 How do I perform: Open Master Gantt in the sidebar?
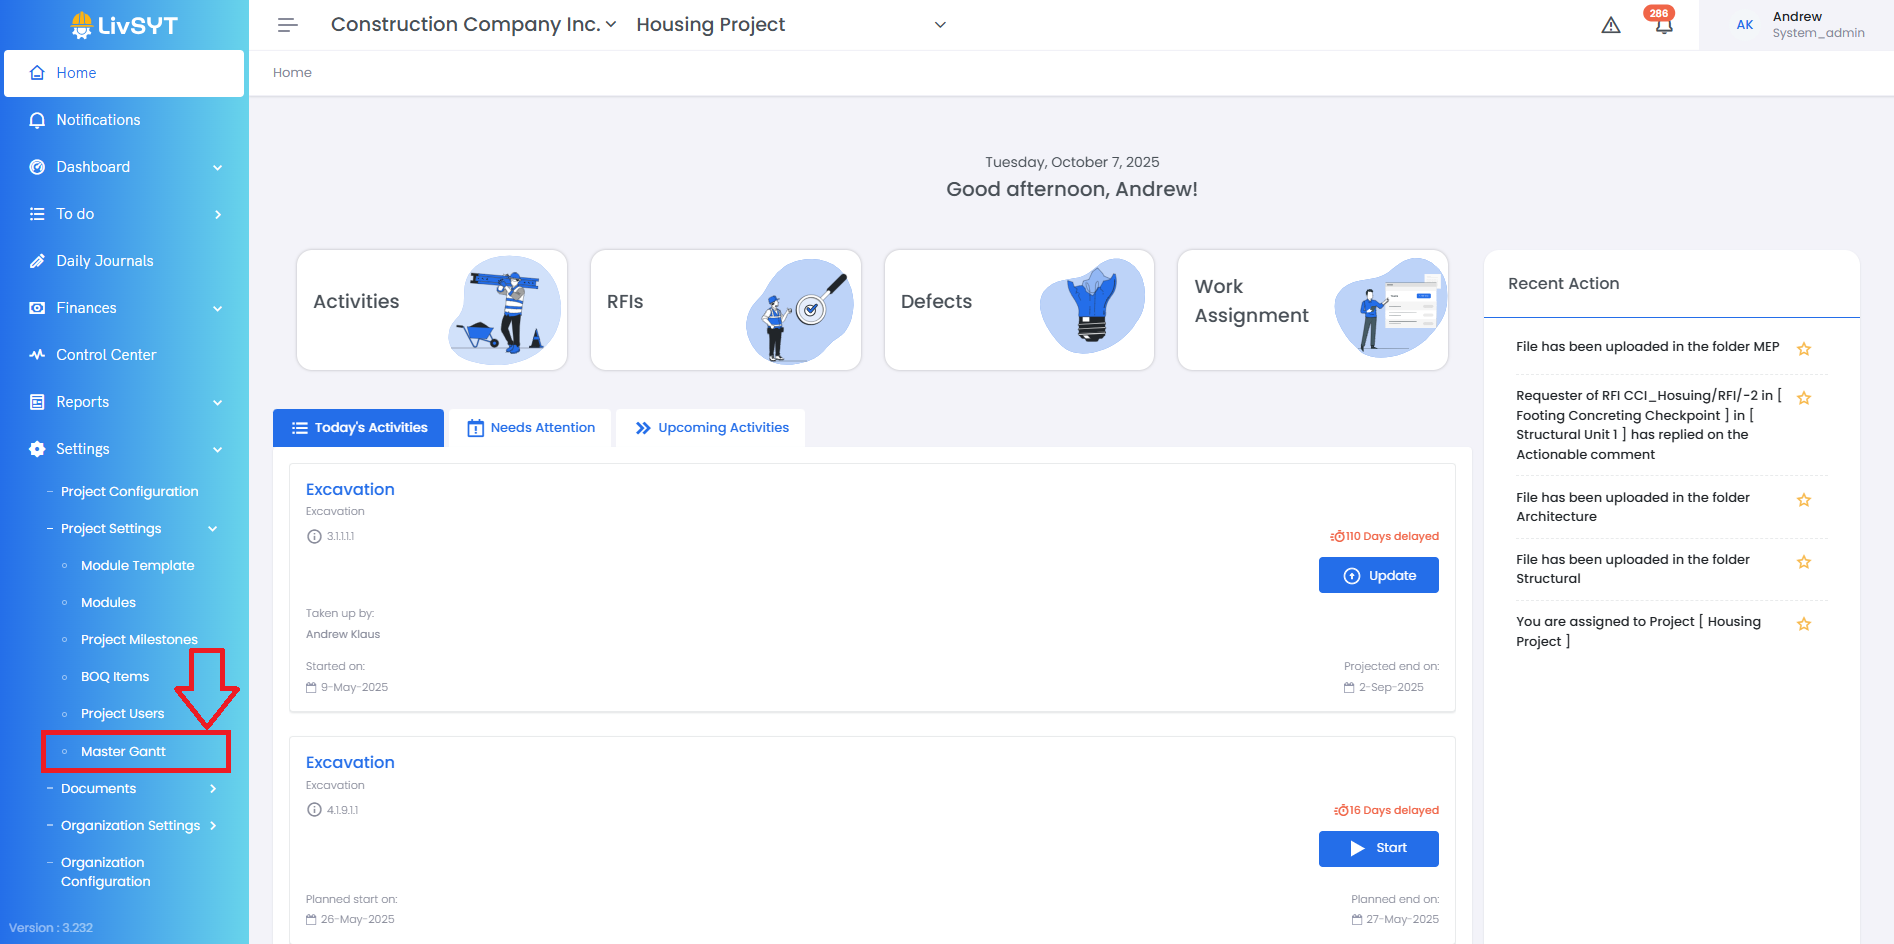(124, 752)
